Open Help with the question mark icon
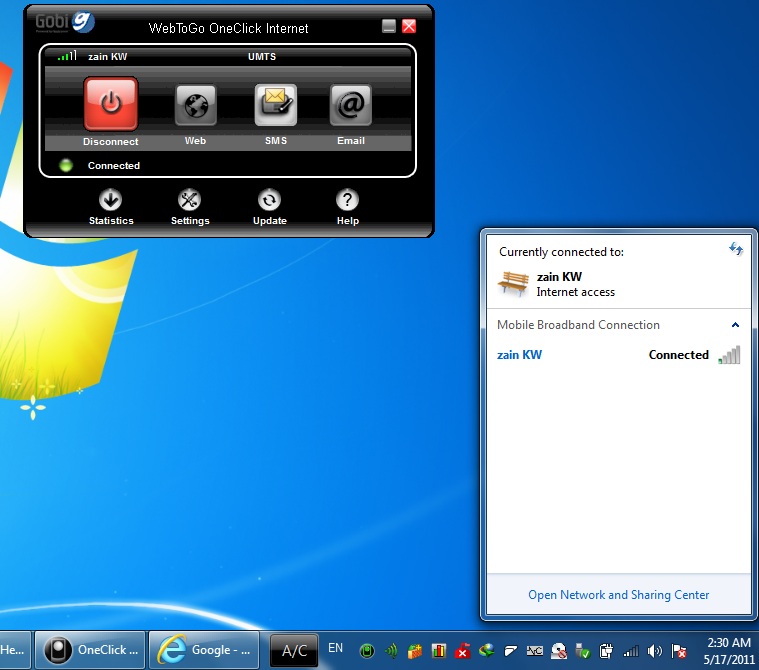 click(347, 199)
